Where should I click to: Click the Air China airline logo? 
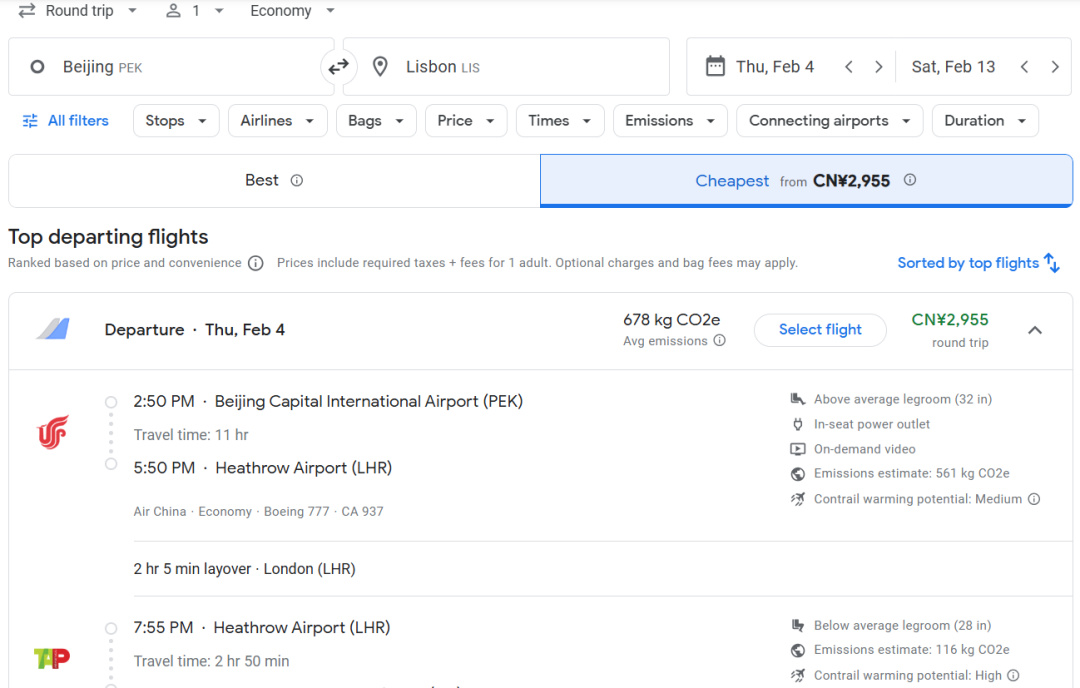[52, 432]
